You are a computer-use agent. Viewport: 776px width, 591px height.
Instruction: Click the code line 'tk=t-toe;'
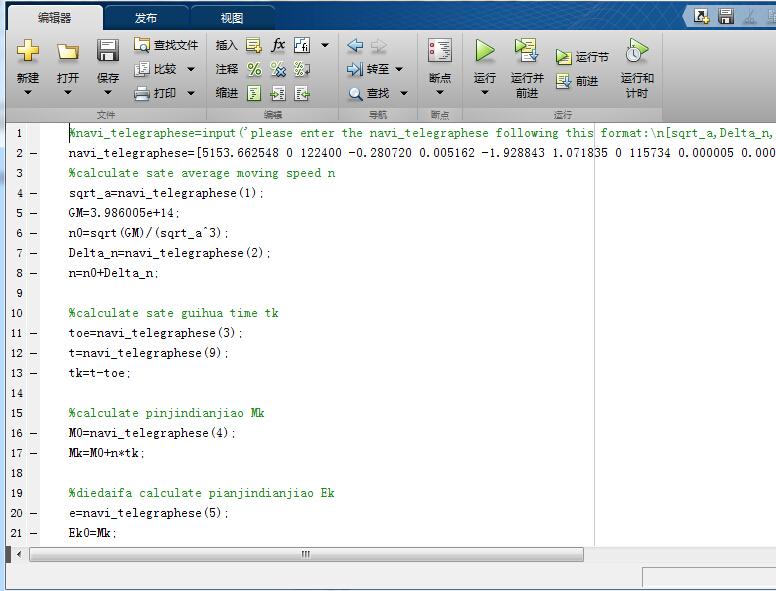click(99, 373)
